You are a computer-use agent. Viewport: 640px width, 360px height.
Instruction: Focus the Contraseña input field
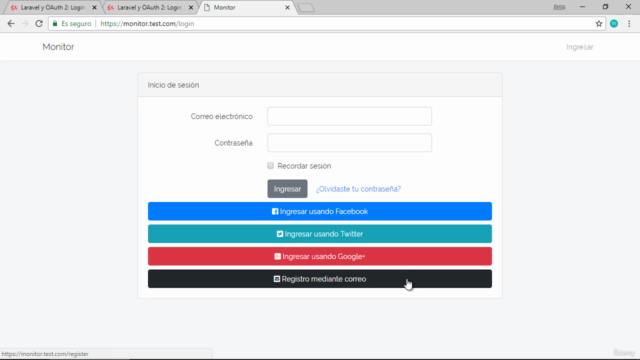point(349,143)
